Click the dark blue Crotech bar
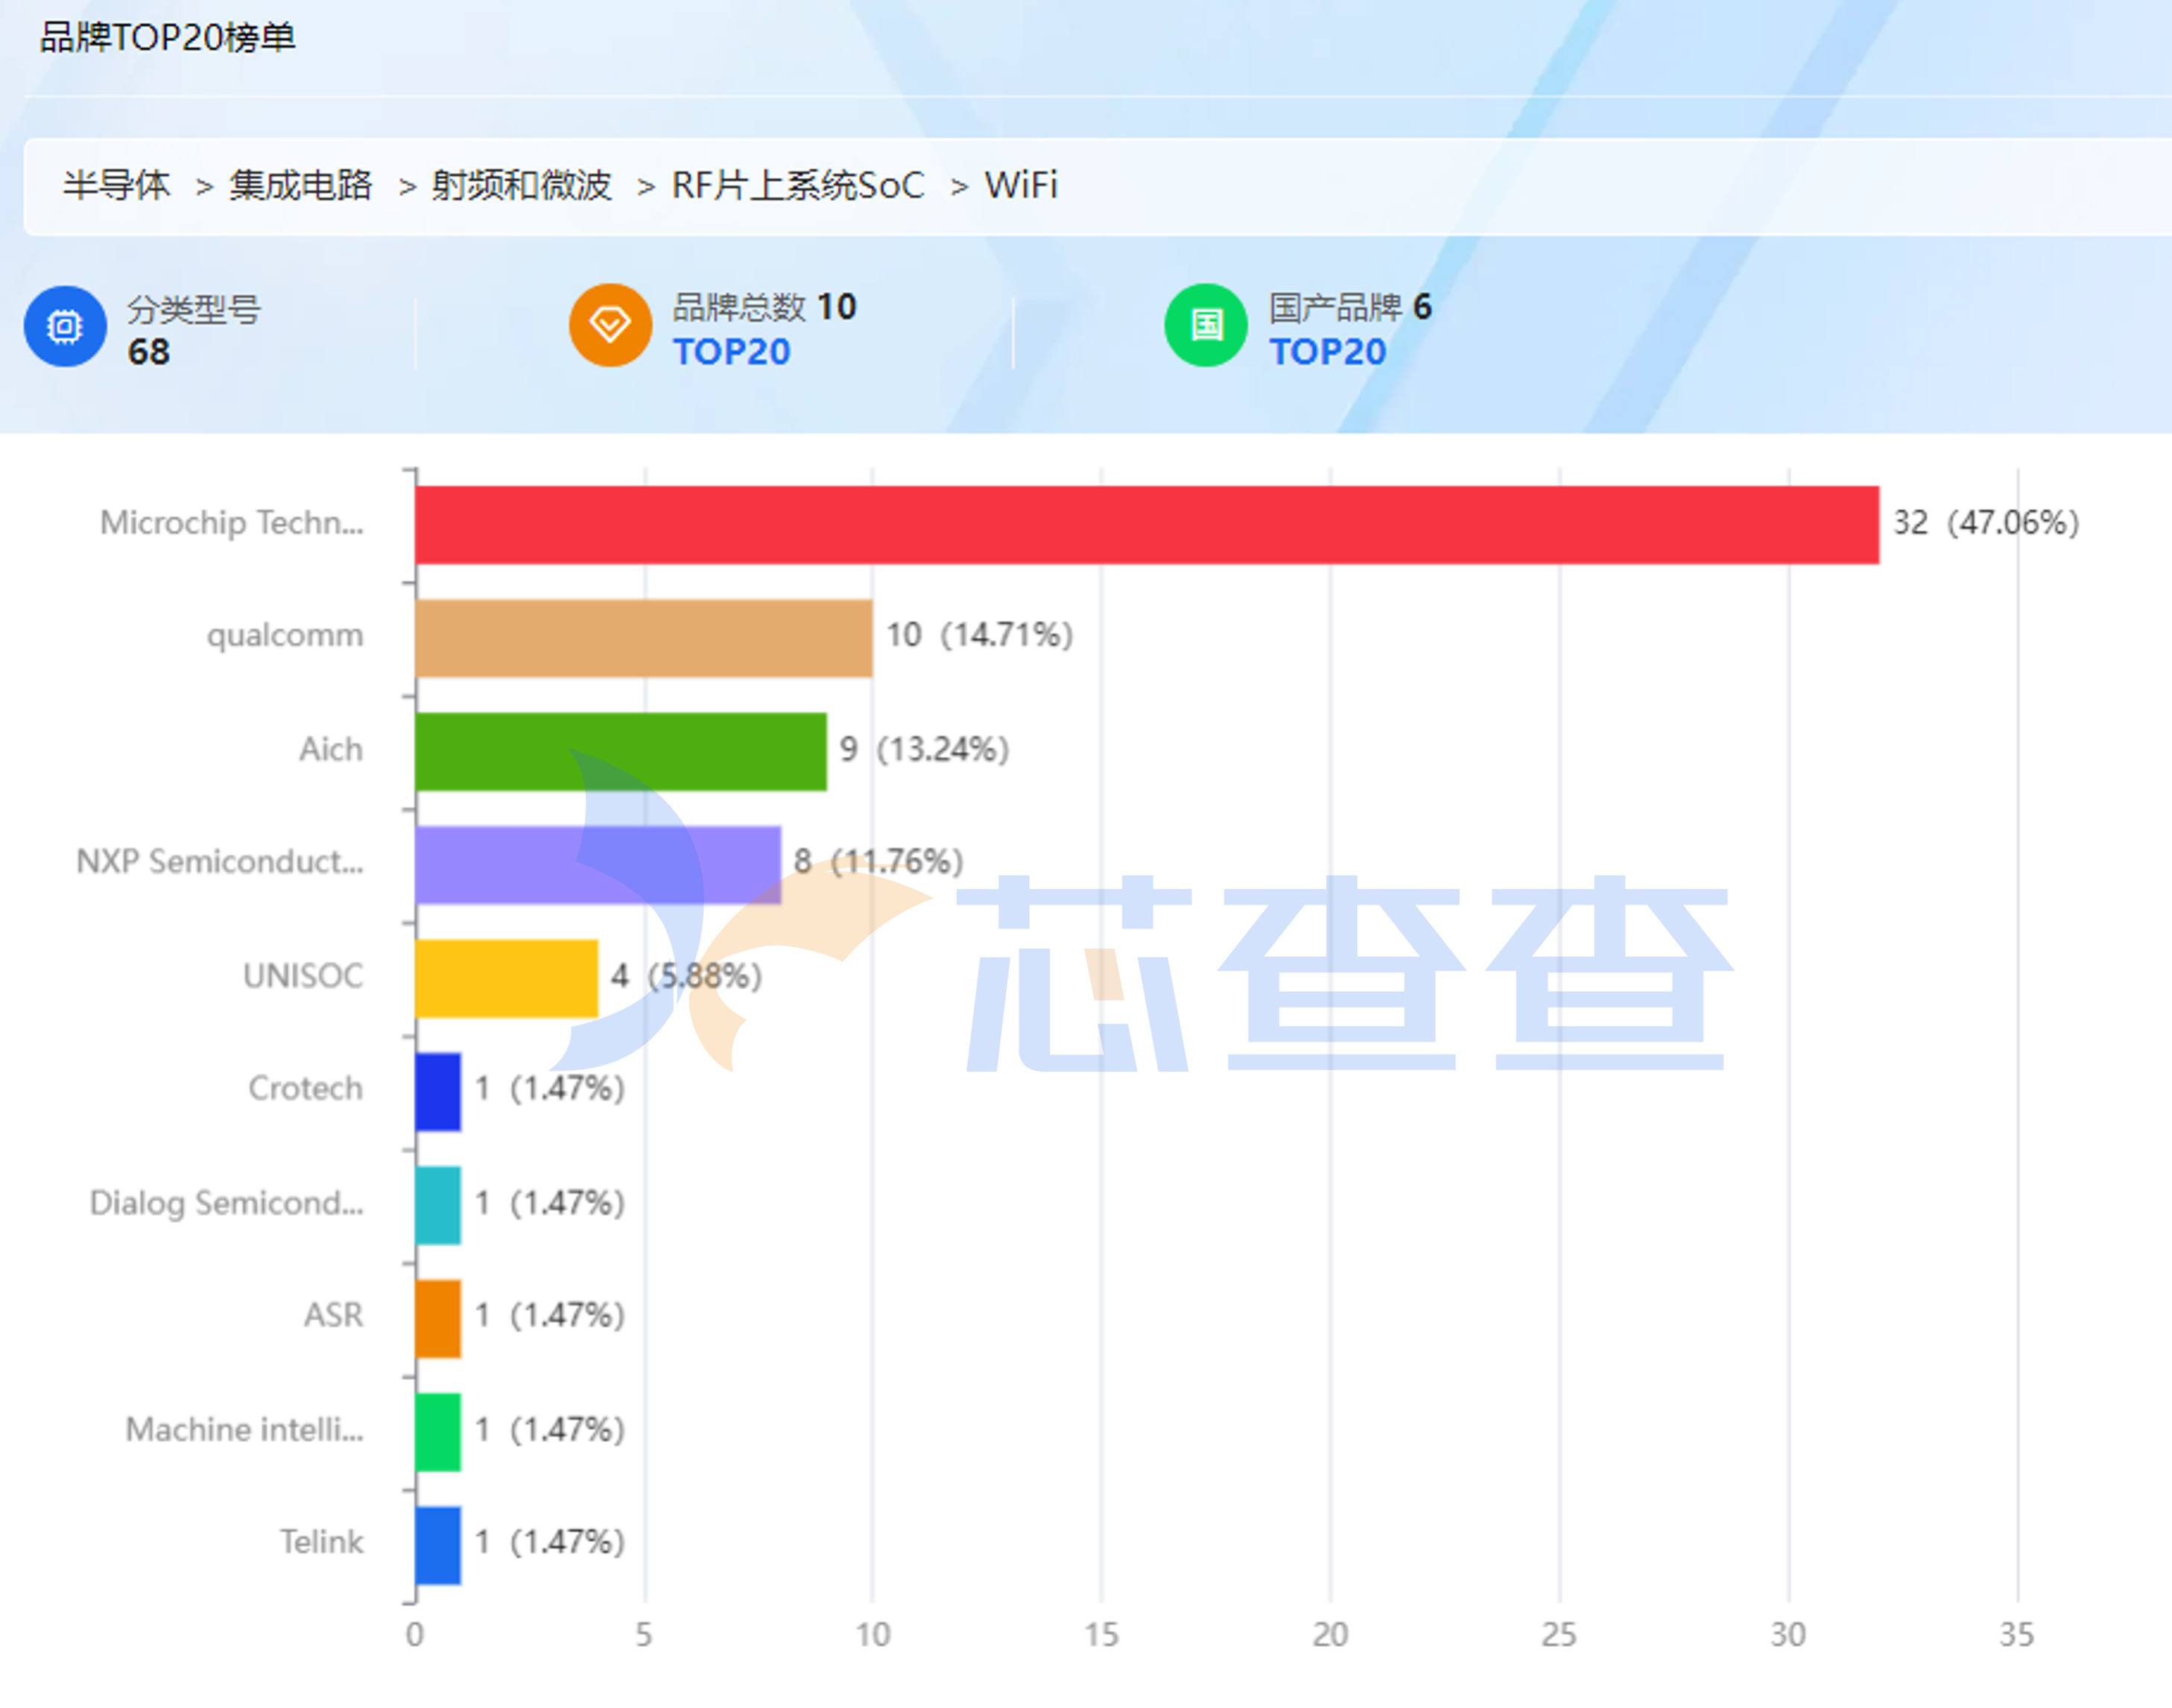Screen dimensions: 2172x1708 click(438, 1092)
